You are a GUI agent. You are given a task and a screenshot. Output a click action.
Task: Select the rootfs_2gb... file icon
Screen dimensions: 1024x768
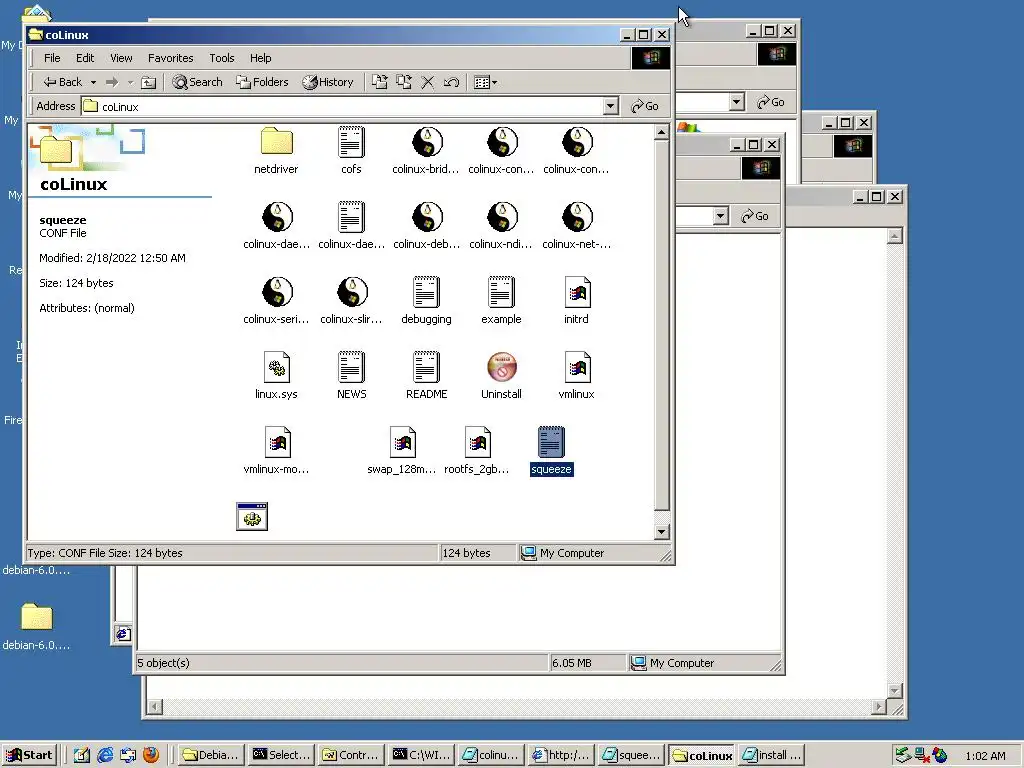tap(477, 443)
